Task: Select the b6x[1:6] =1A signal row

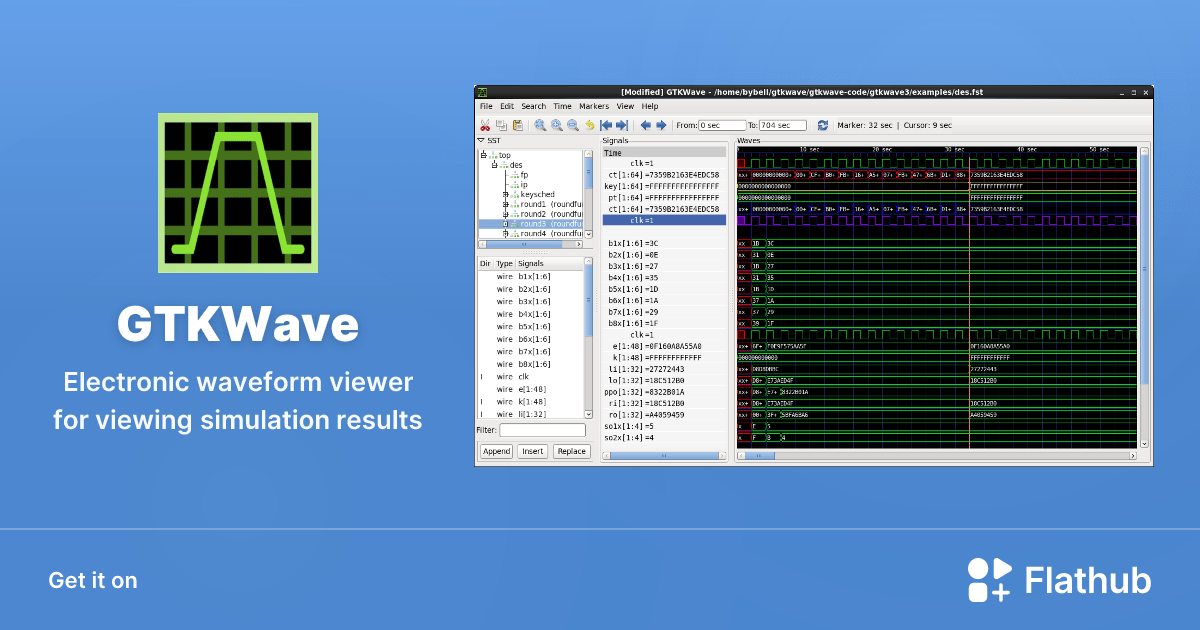Action: [664, 300]
